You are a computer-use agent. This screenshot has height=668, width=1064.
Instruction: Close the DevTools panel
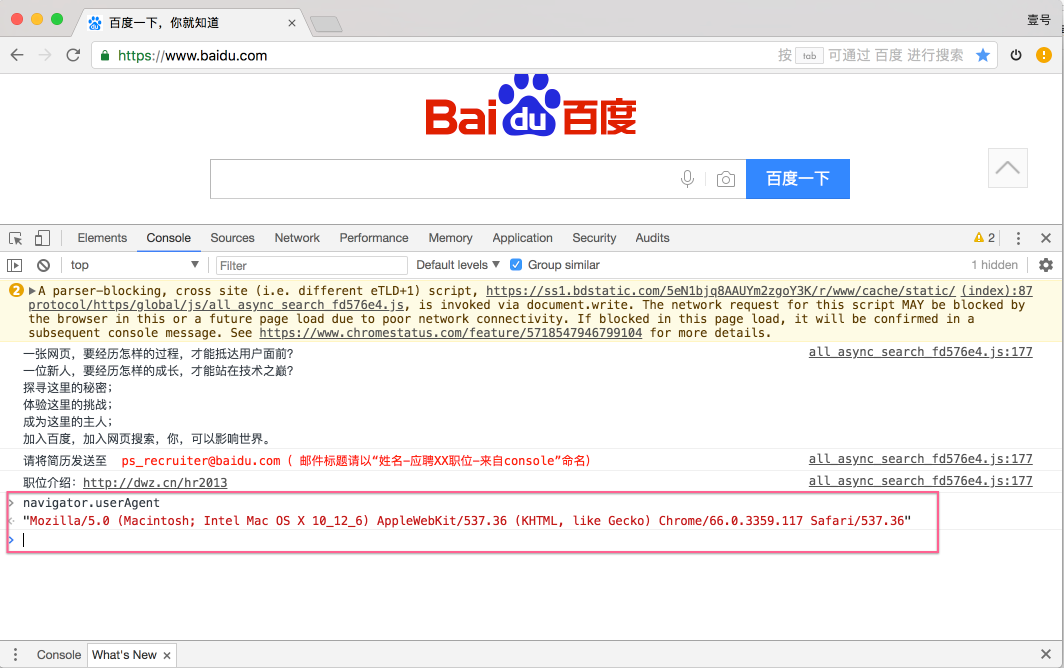tap(1046, 238)
